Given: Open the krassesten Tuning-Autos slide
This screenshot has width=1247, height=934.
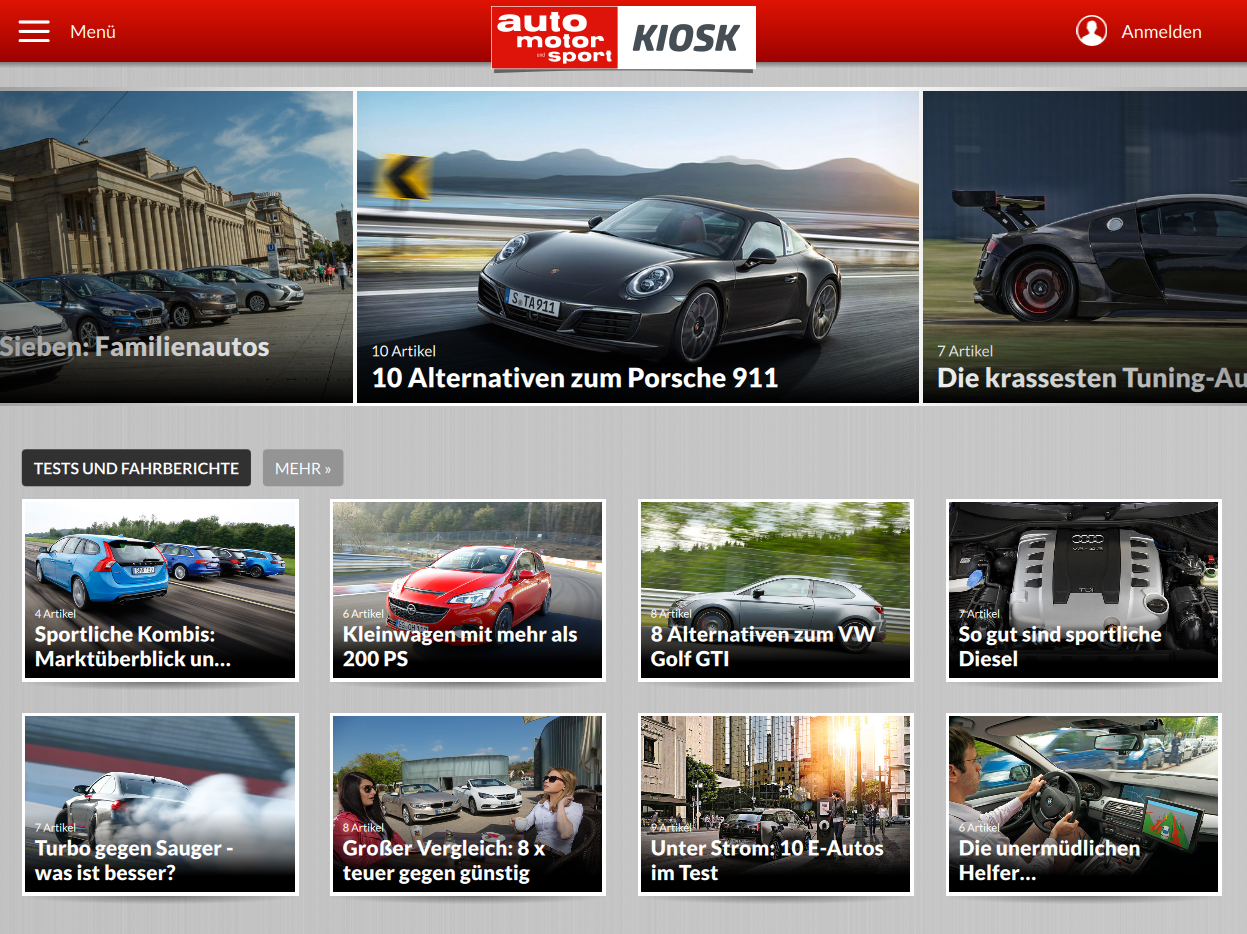Looking at the screenshot, I should (x=1085, y=247).
